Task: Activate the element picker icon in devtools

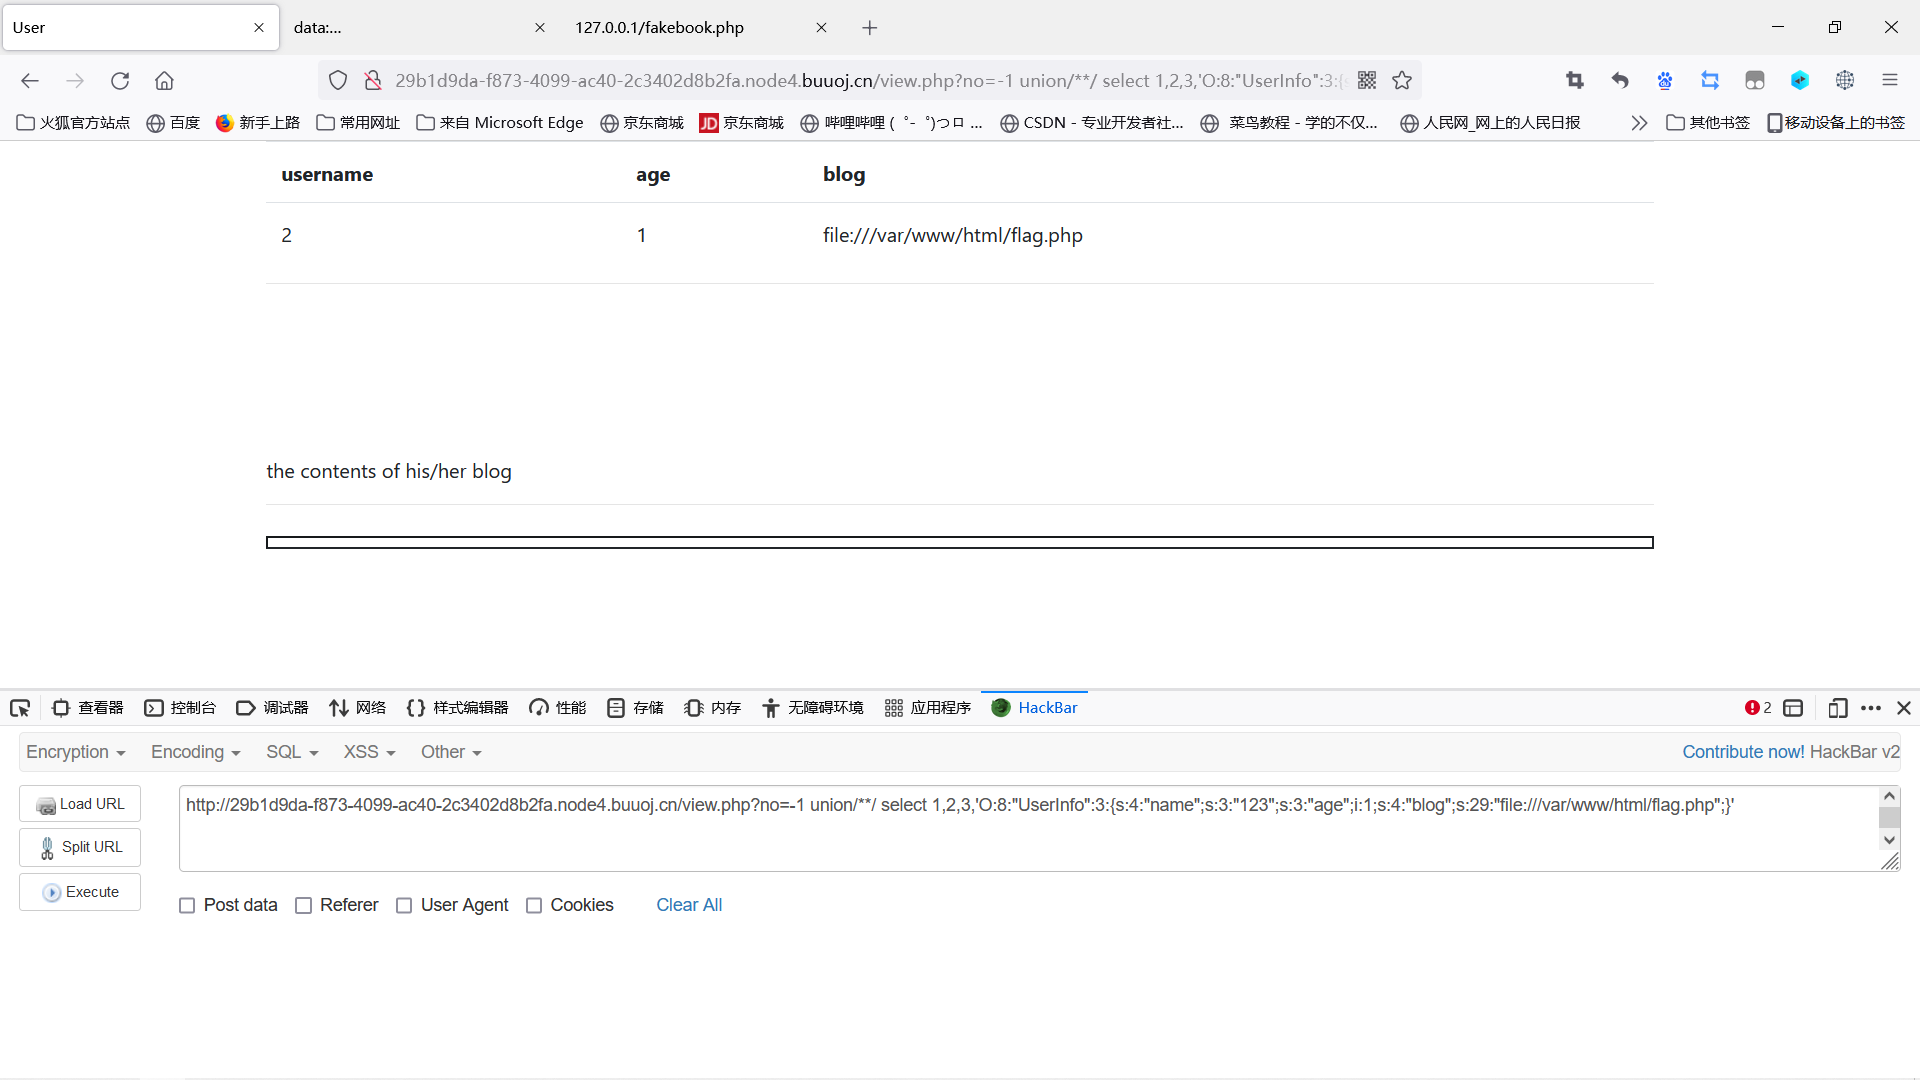Action: 20,708
